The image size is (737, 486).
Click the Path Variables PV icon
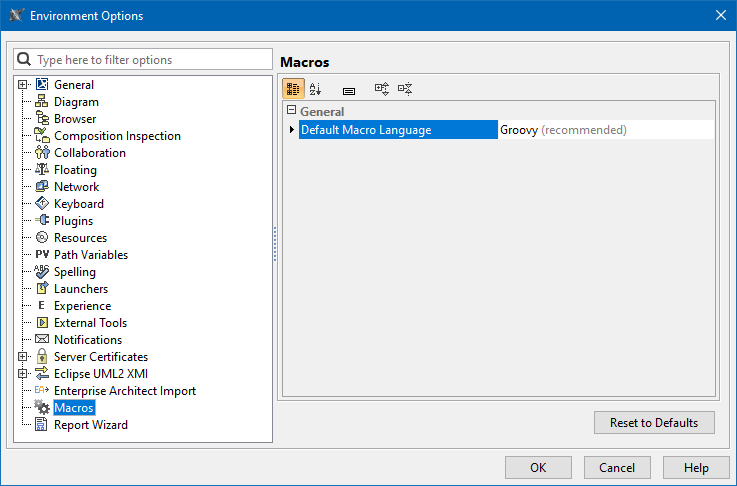tap(42, 254)
